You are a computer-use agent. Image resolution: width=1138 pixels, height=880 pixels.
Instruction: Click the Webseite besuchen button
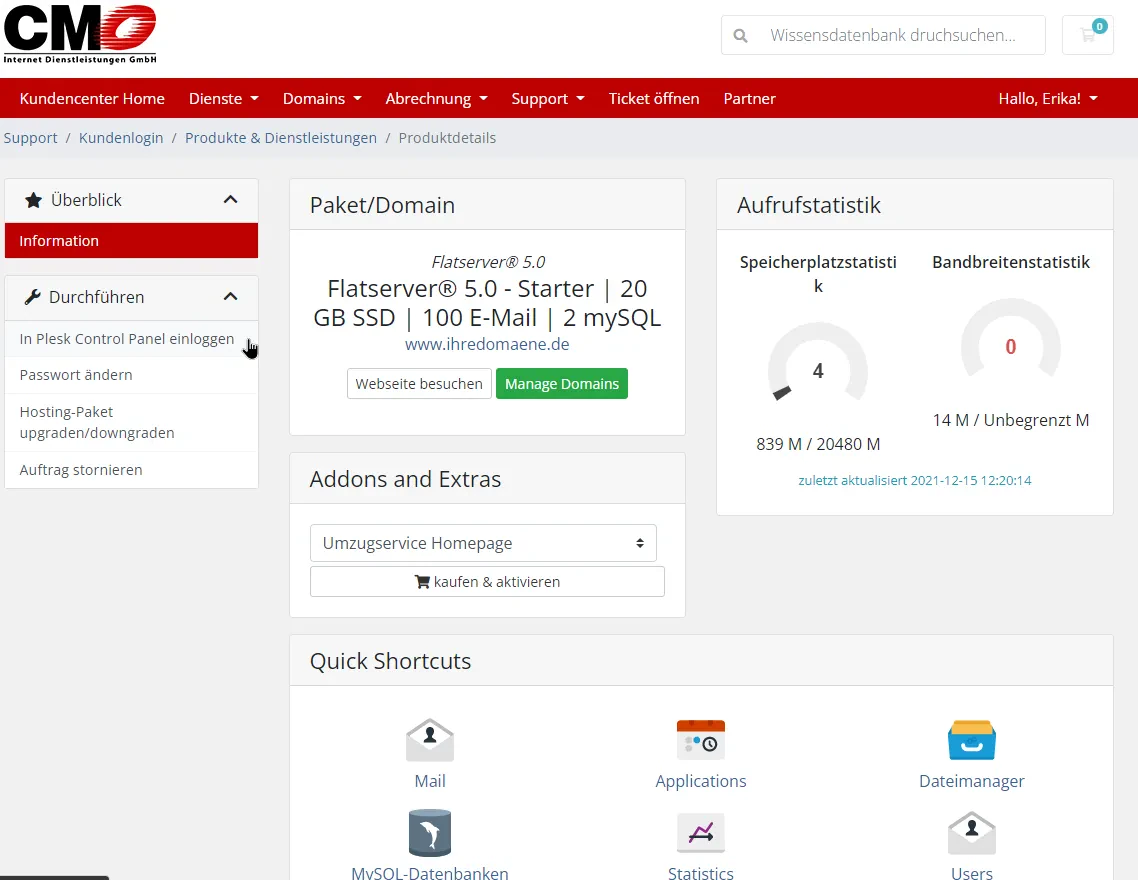(419, 384)
